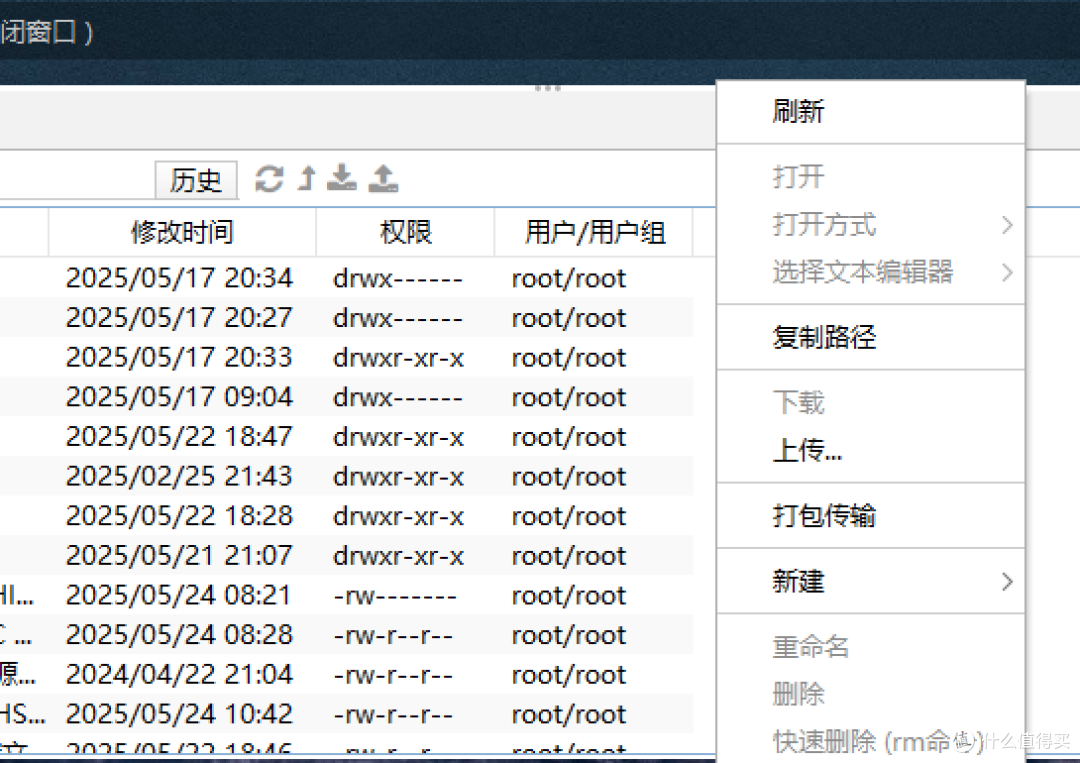Screen dimensions: 1080x763
Task: Select the row dated 2025/05/17 09:04
Action: (x=346, y=397)
